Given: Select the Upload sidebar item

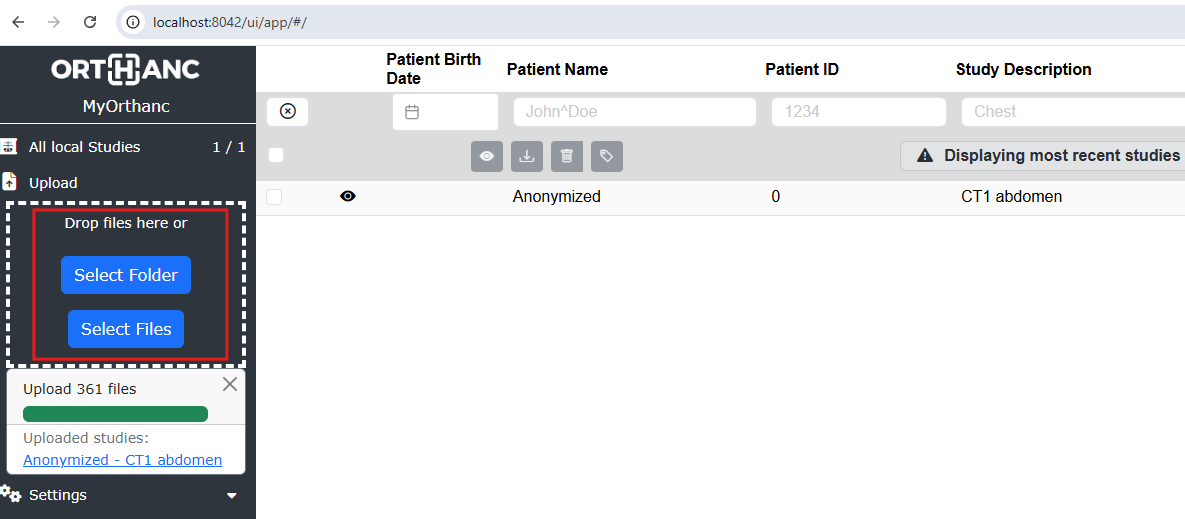Looking at the screenshot, I should point(53,183).
